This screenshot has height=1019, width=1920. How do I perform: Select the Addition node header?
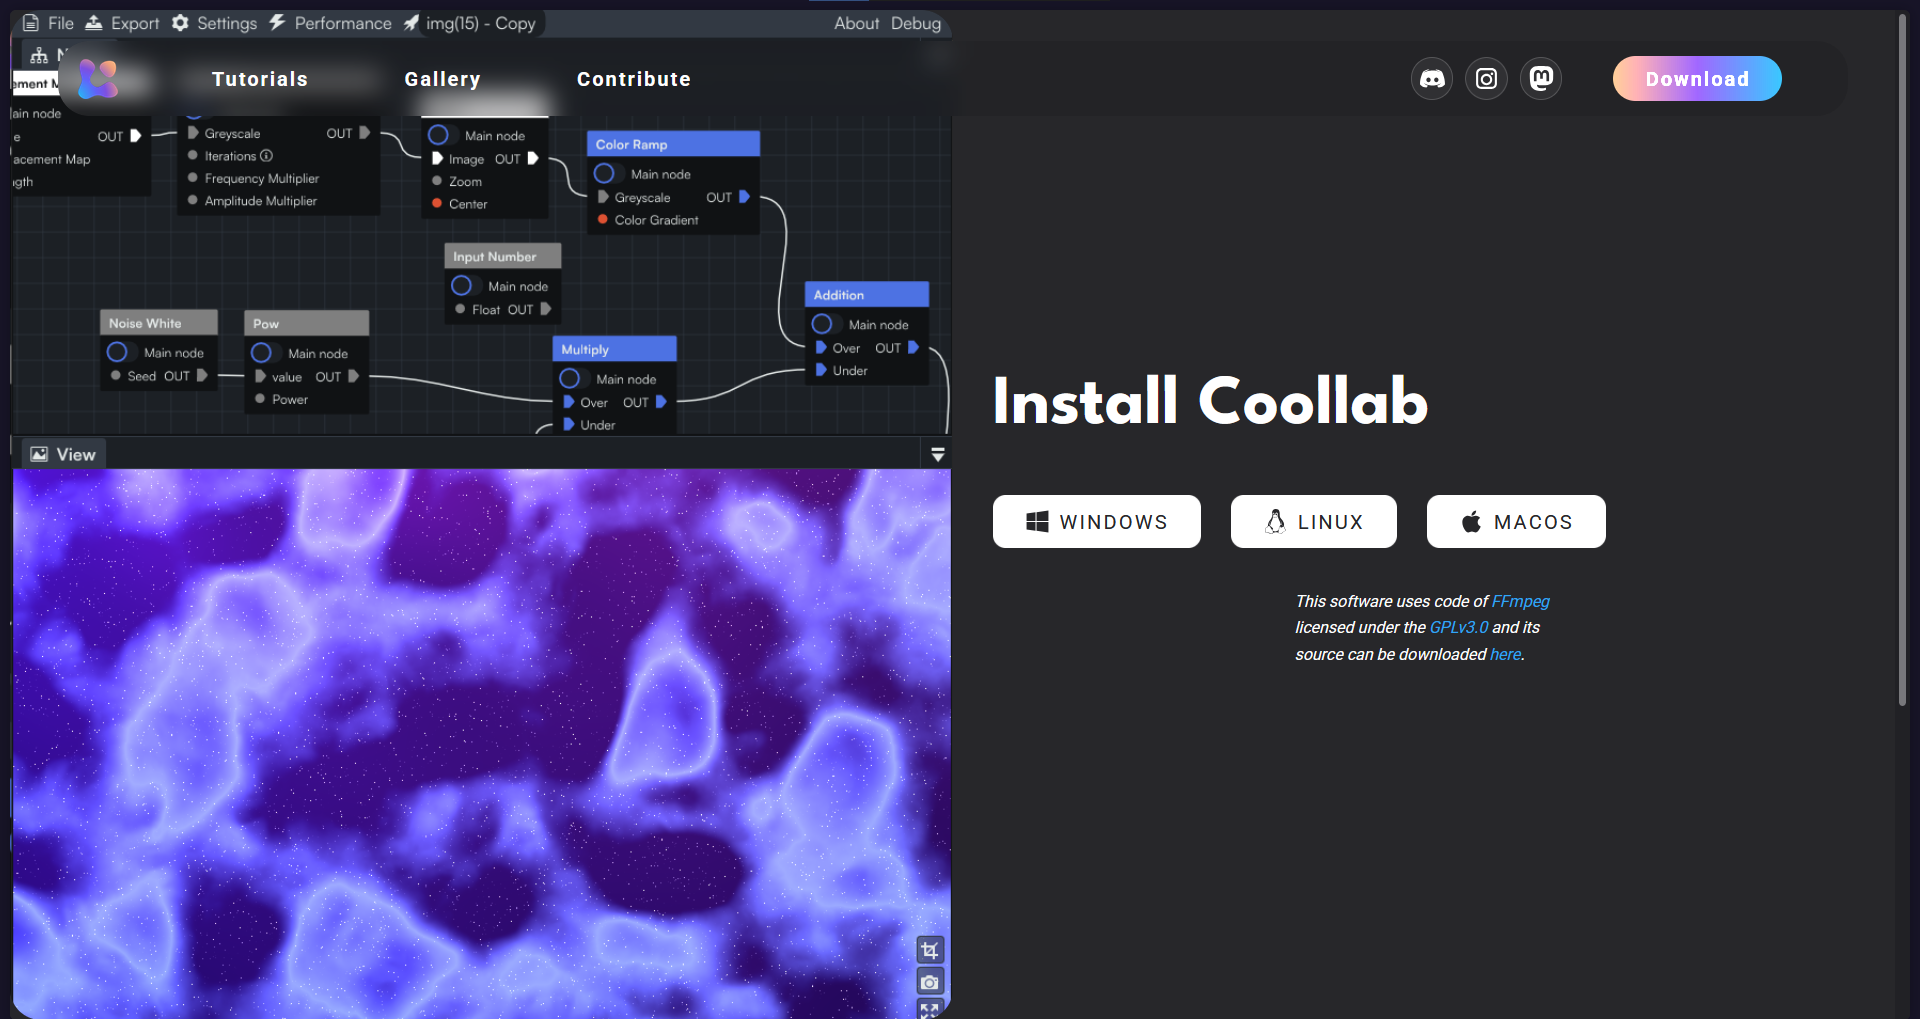point(866,295)
